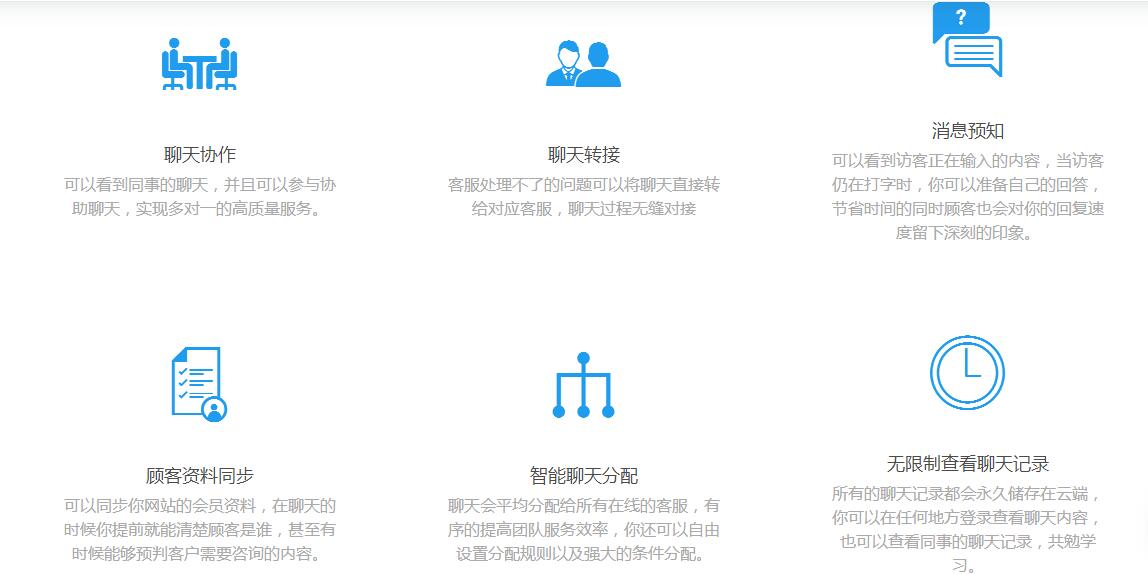The width and height of the screenshot is (1148, 574).
Task: Click the chat collaboration meeting-table icon
Action: pyautogui.click(x=200, y=64)
